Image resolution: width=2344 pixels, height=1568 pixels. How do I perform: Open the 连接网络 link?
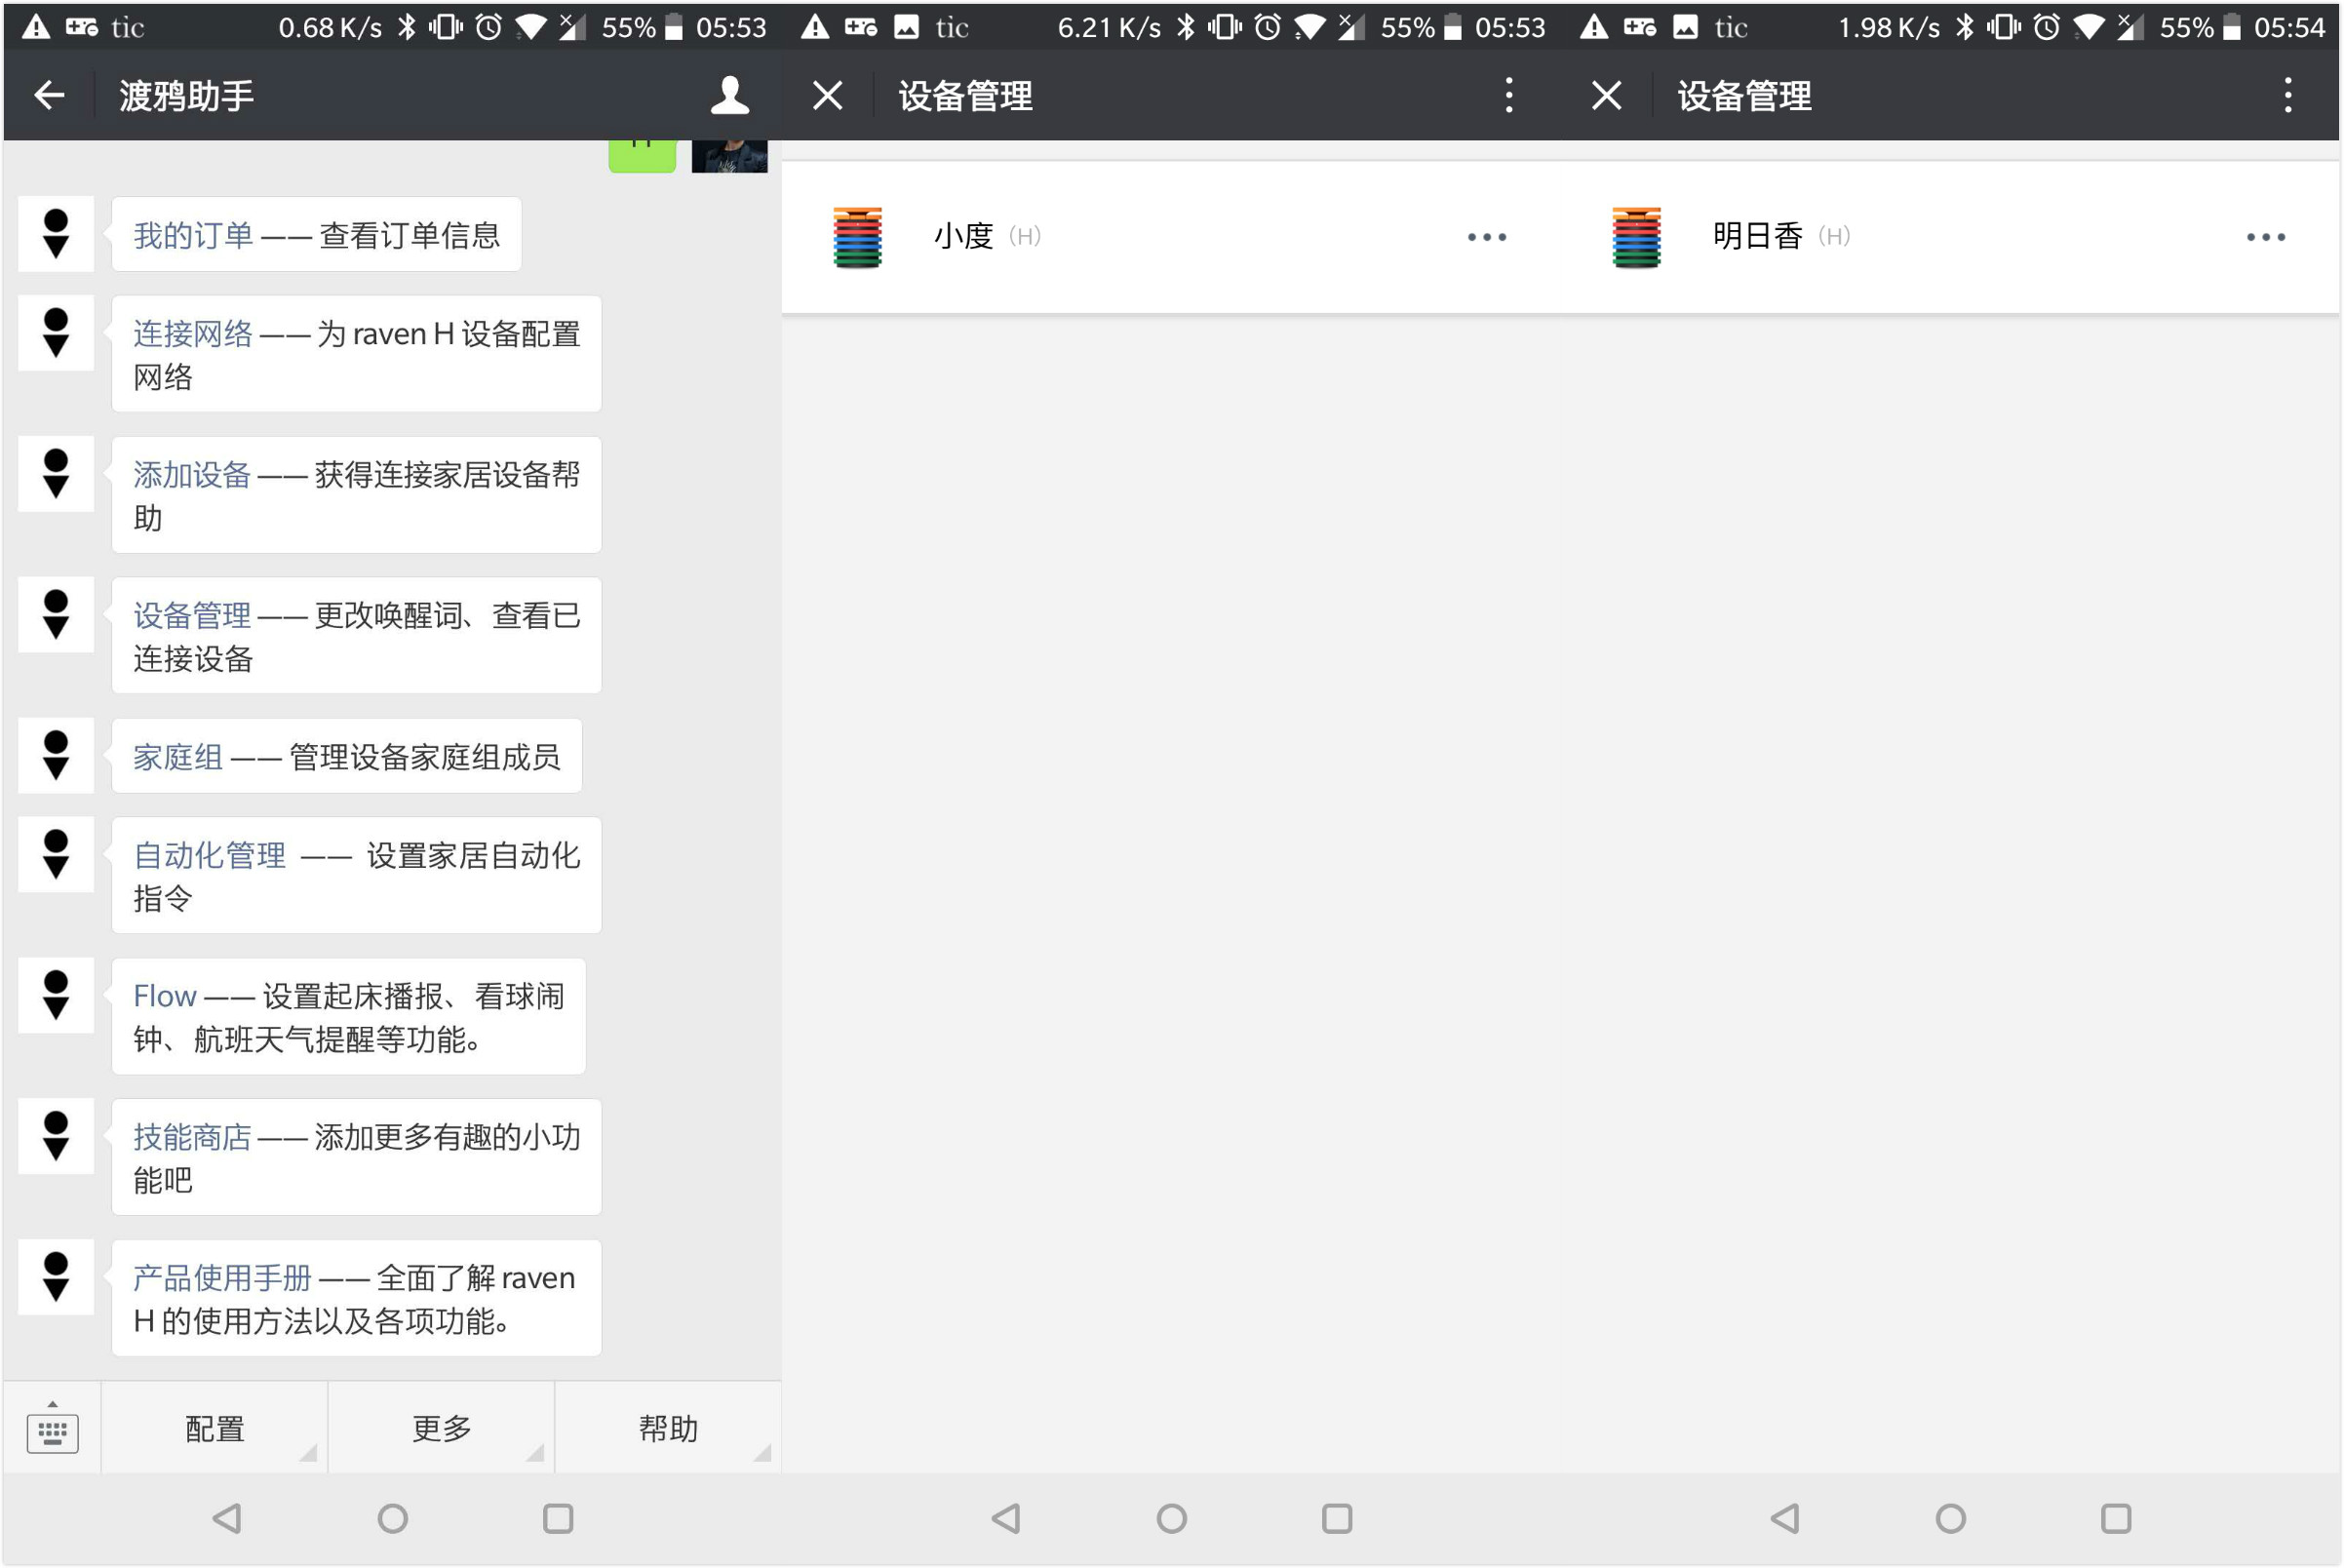click(193, 334)
